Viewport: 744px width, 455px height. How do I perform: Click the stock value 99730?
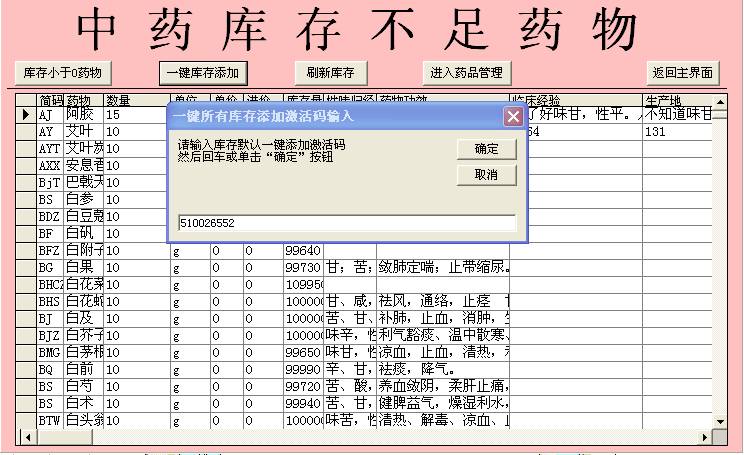point(303,268)
